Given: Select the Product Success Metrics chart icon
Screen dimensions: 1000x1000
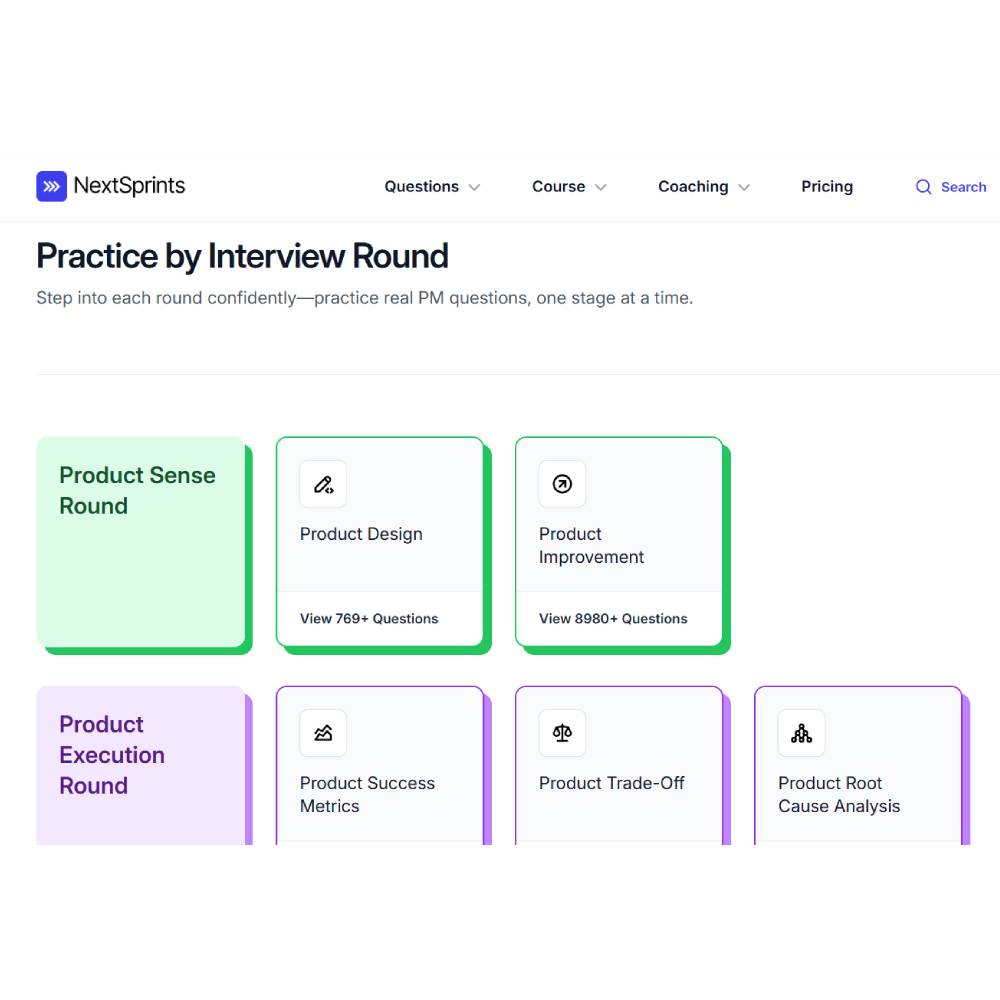Looking at the screenshot, I should click(323, 733).
